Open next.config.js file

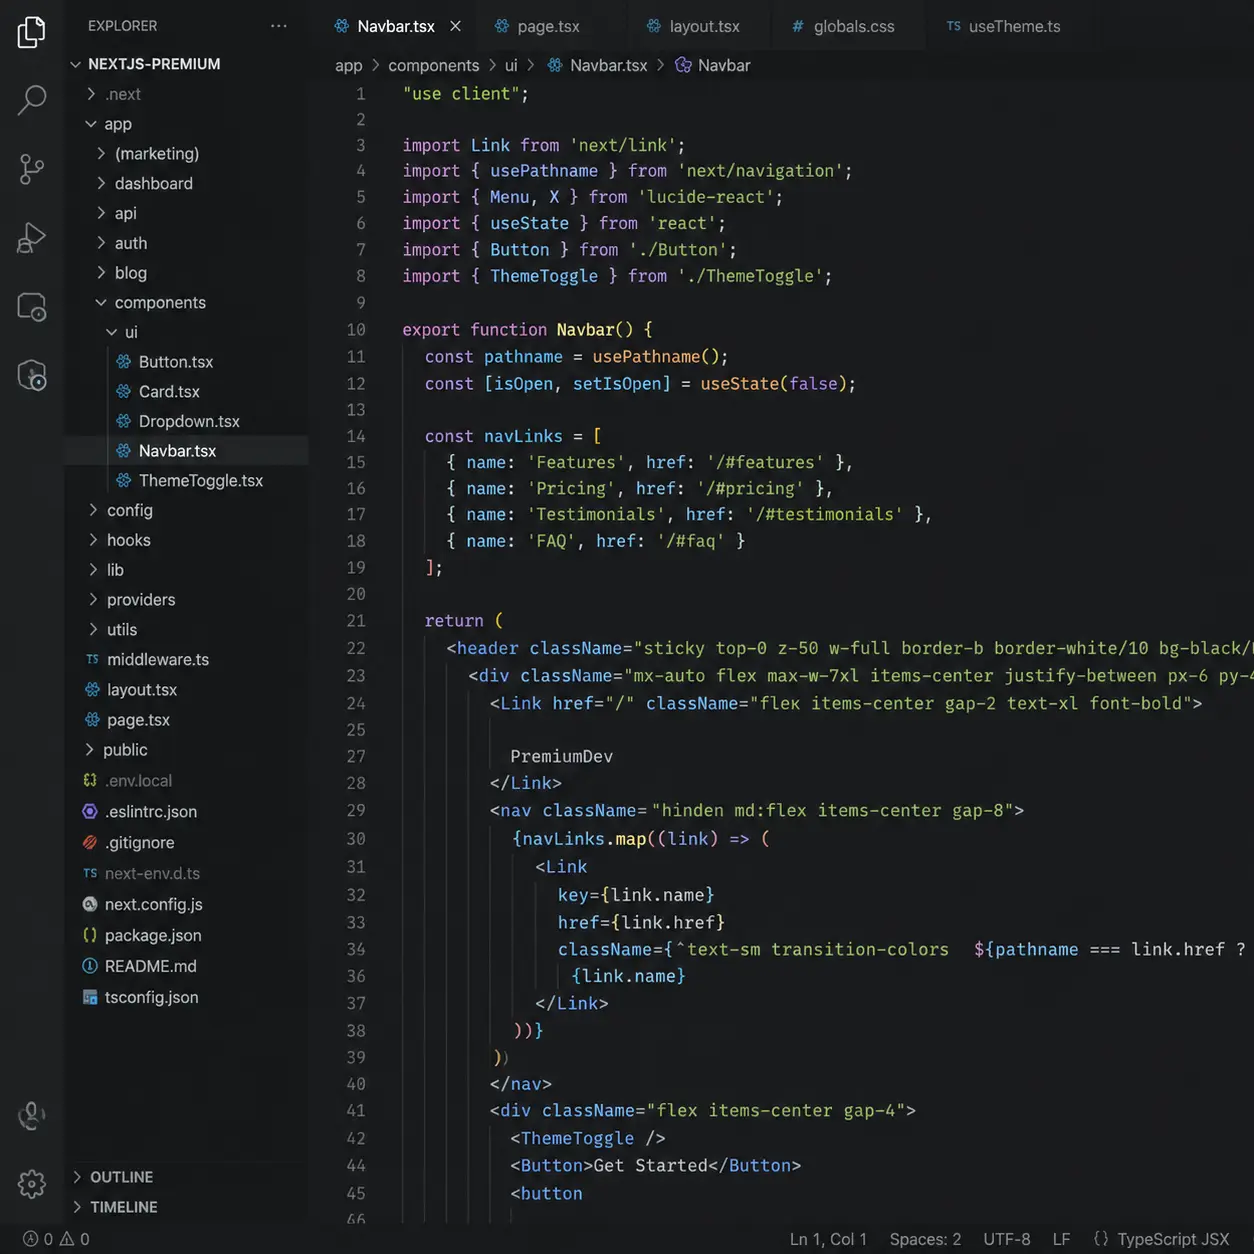(153, 905)
